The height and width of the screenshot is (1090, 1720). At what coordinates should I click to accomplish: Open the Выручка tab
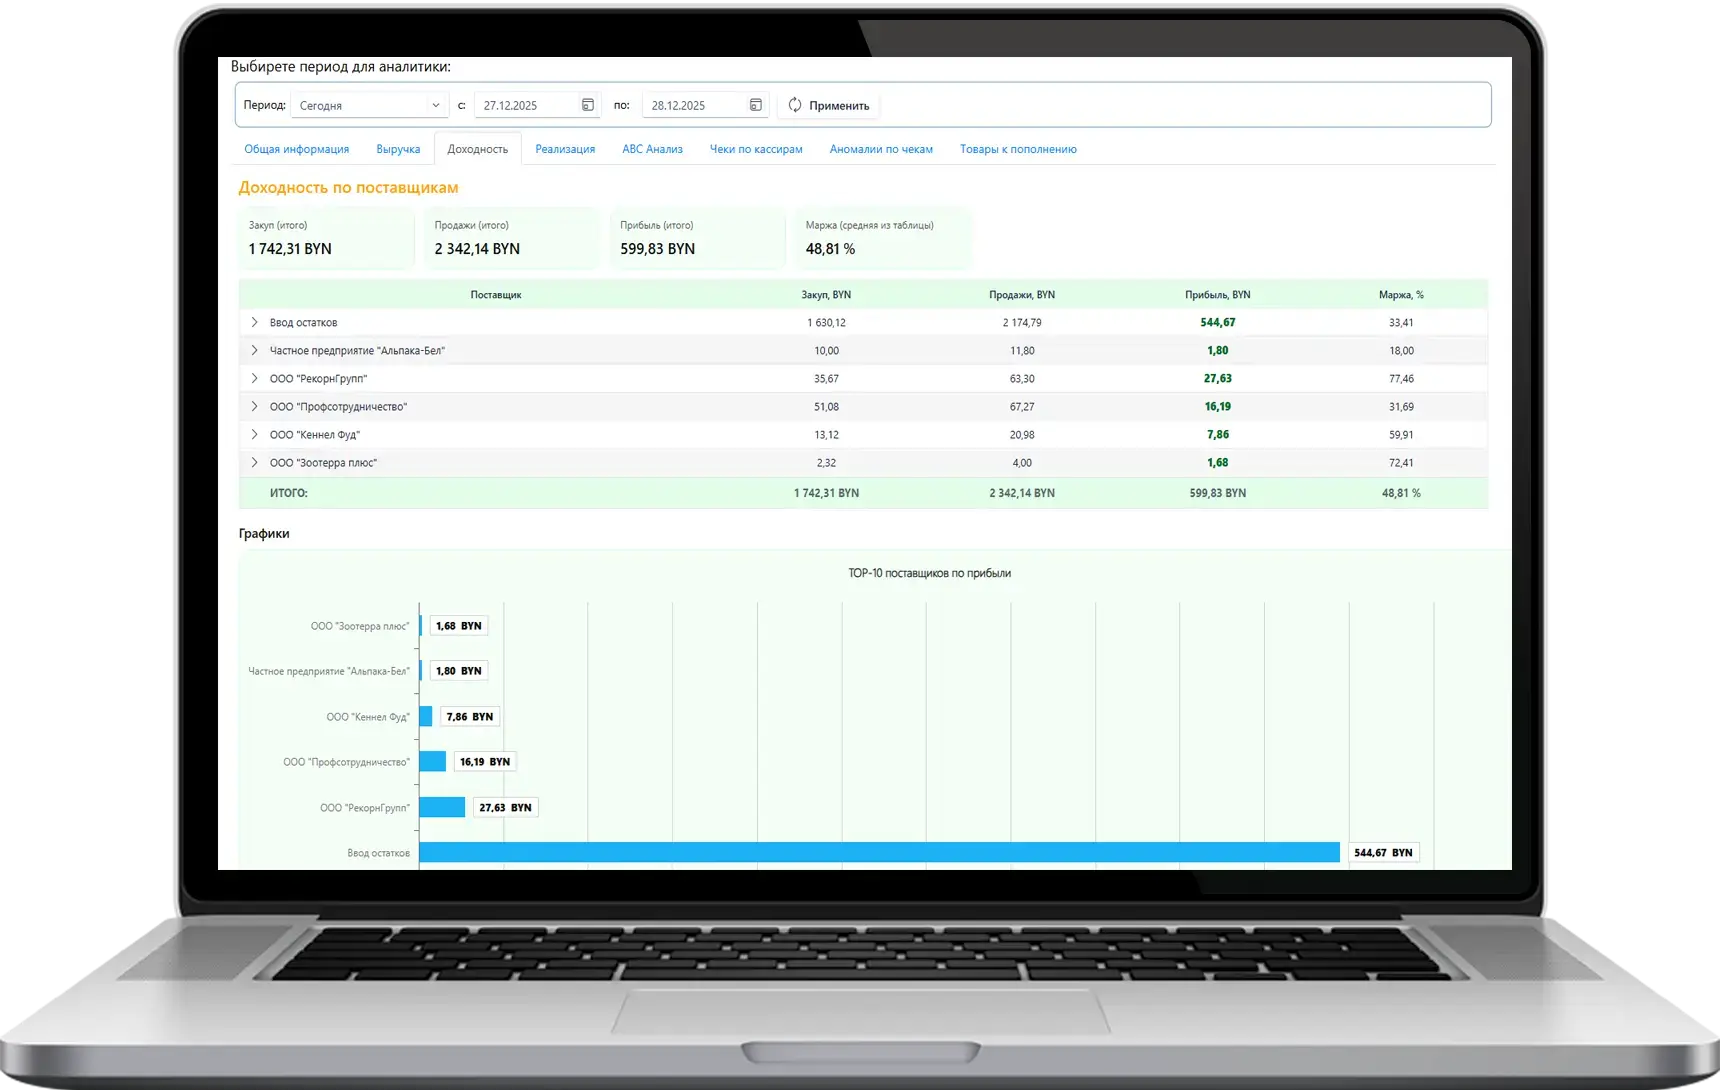pos(398,149)
